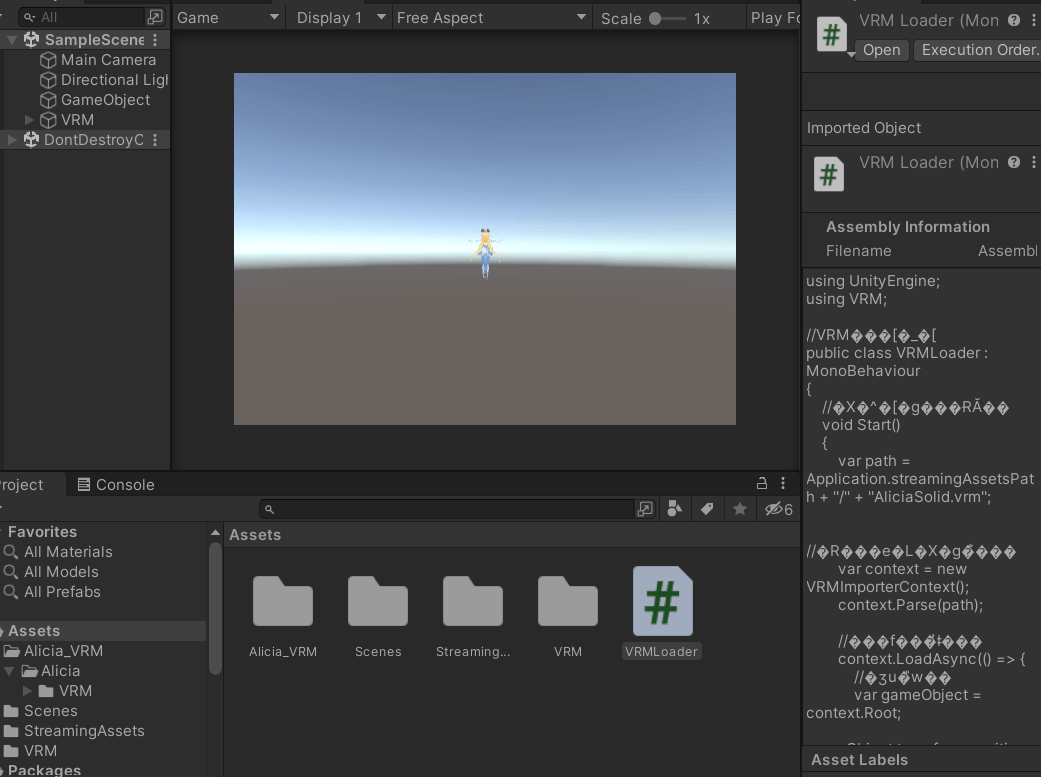Click the VRMLoader C# script icon in Assets
The width and height of the screenshot is (1041, 777).
(661, 601)
